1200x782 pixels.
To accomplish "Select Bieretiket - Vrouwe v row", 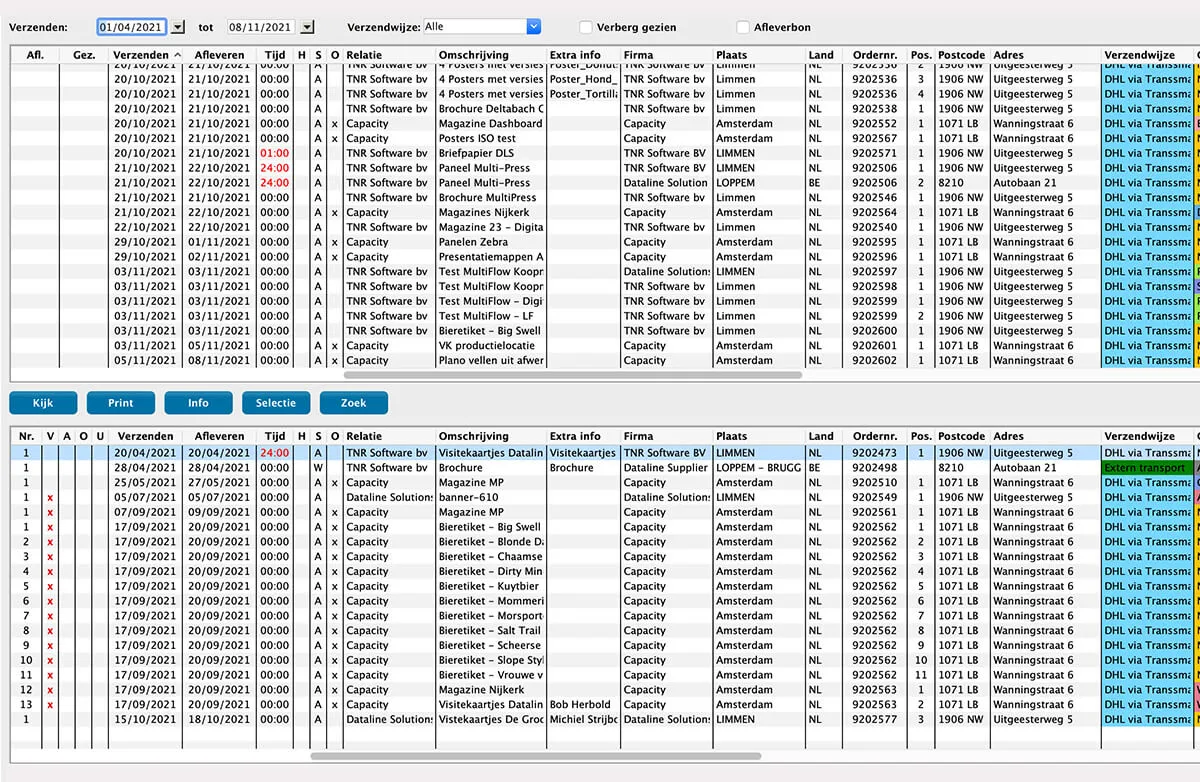I will coord(605,675).
